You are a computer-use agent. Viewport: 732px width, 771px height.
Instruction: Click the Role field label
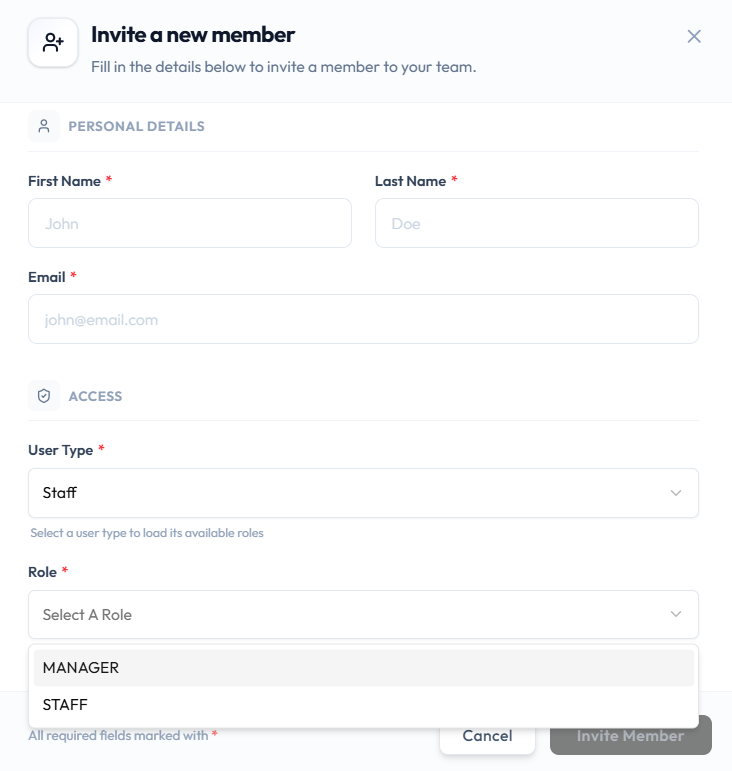42,572
